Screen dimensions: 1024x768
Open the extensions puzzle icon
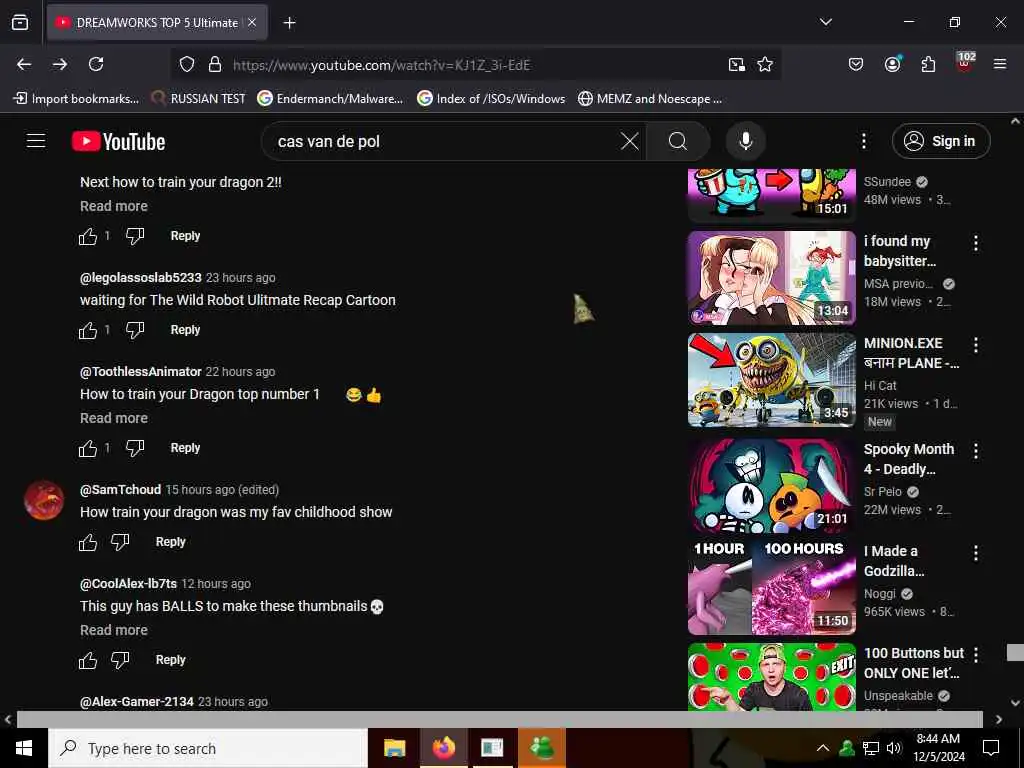(x=928, y=64)
